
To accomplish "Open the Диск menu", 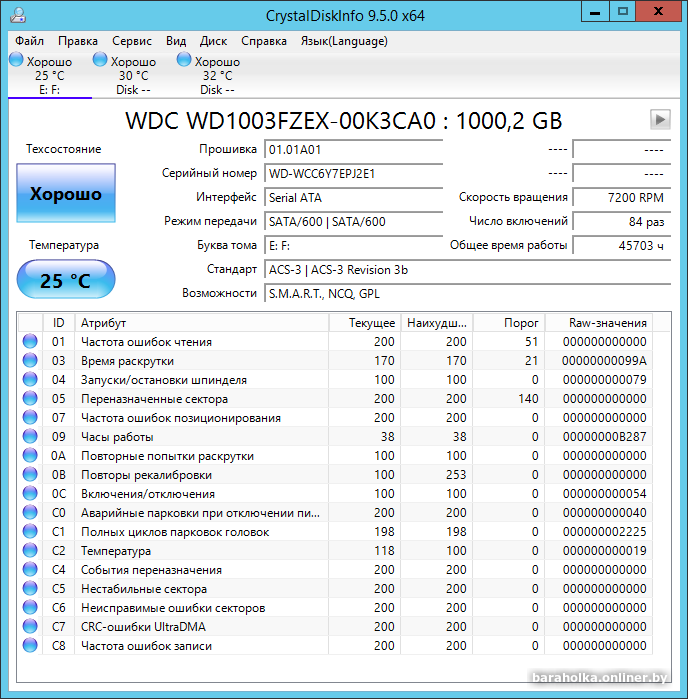I will [213, 41].
